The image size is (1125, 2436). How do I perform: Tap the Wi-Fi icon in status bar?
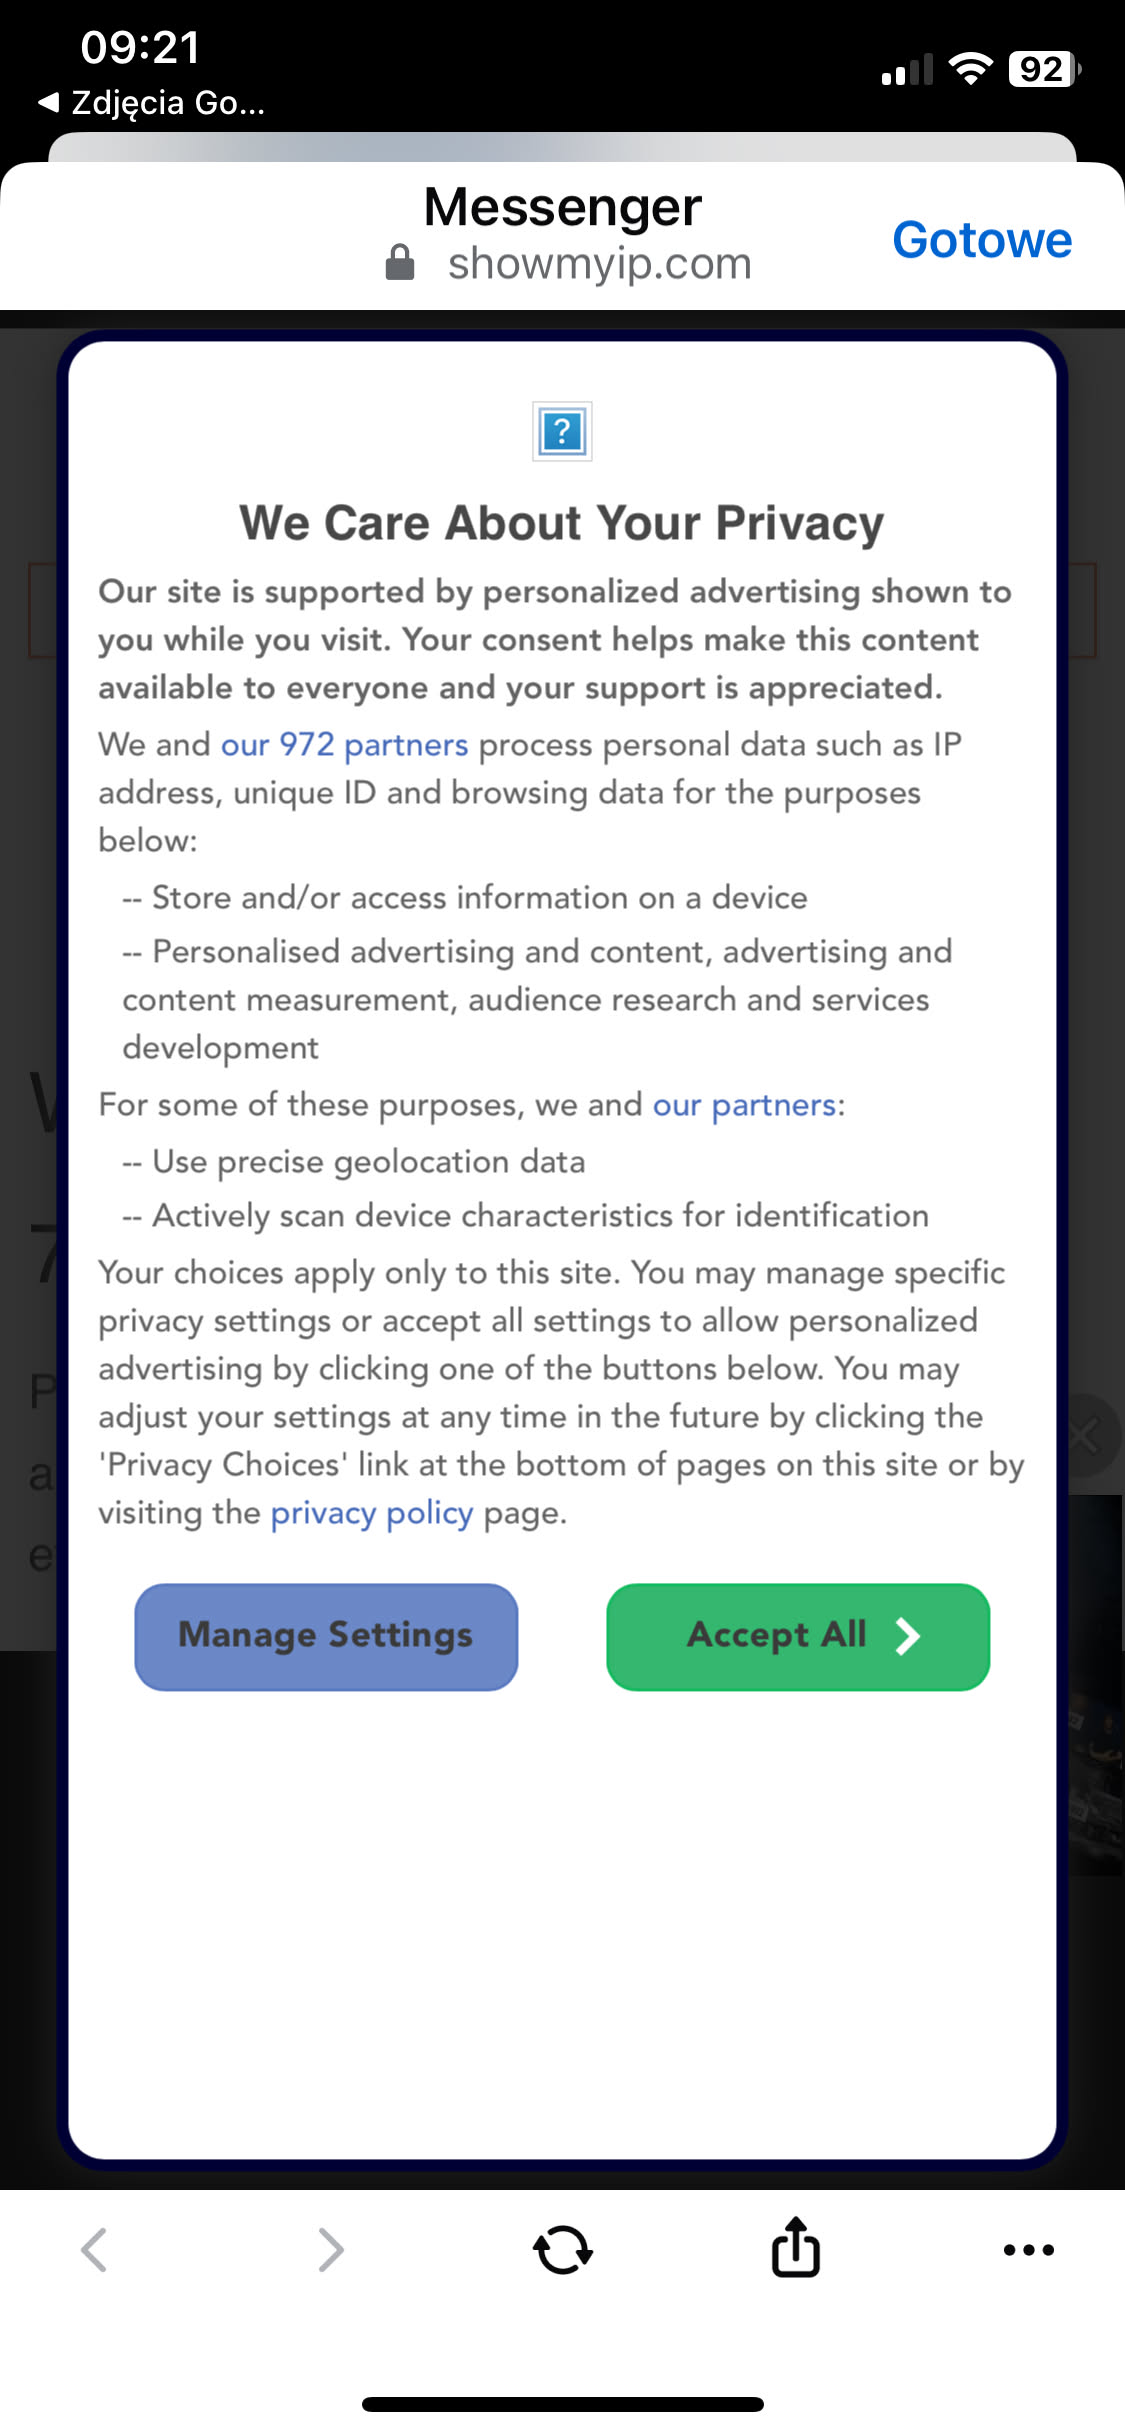coord(969,69)
